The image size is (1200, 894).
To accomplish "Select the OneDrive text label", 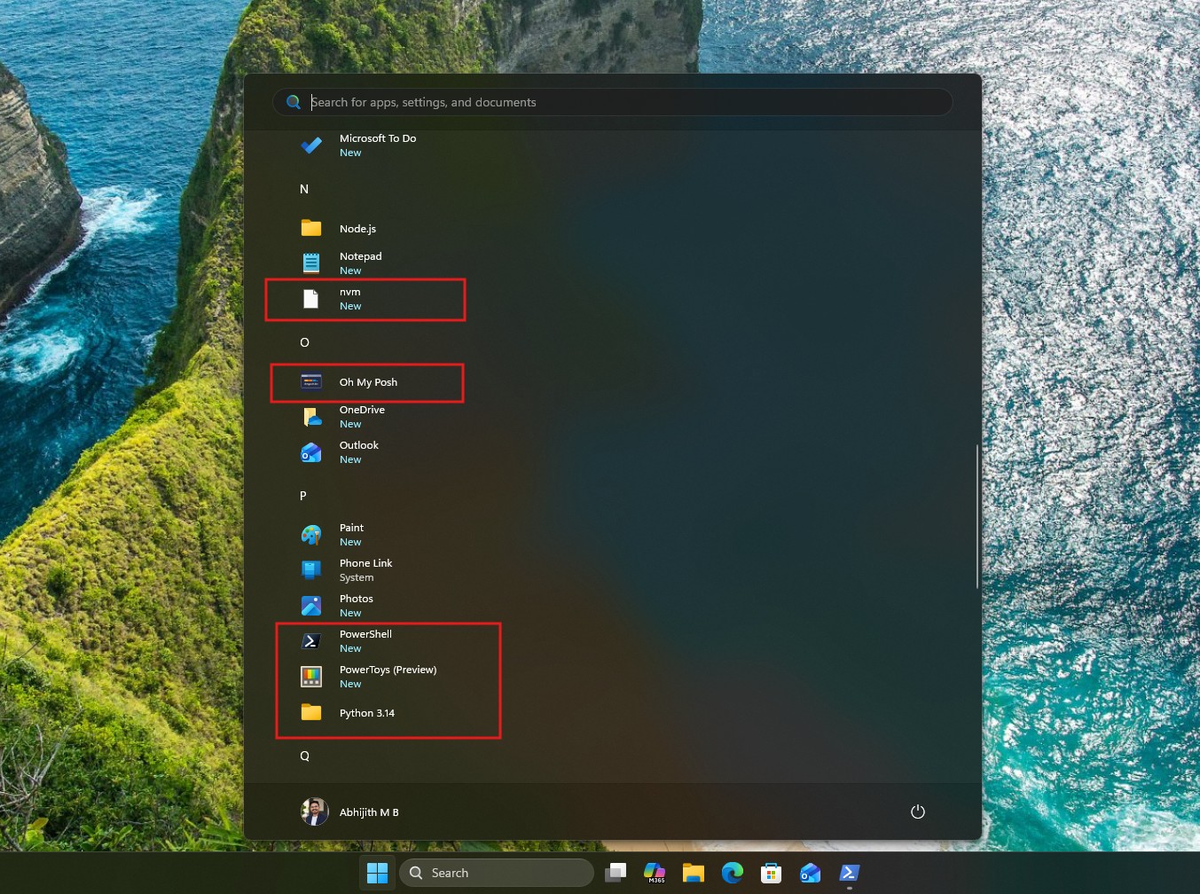I will point(362,410).
